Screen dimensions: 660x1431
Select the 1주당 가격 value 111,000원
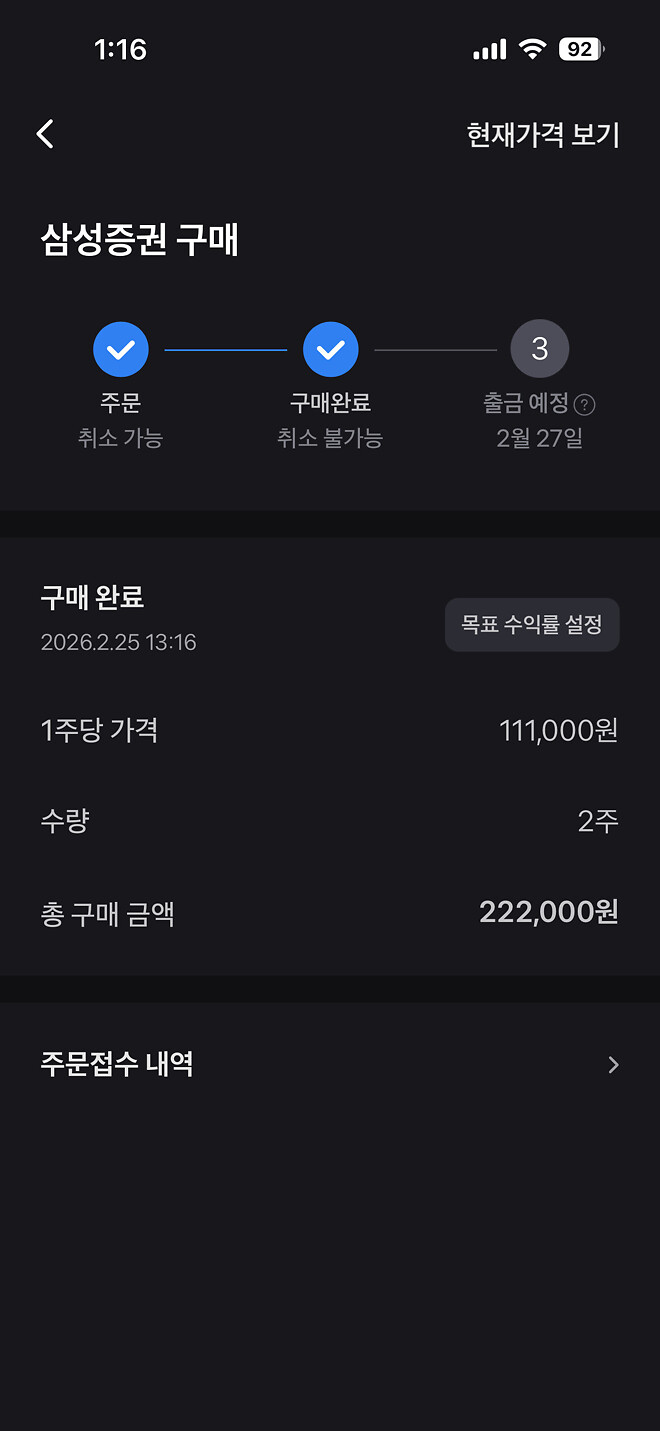pyautogui.click(x=558, y=730)
